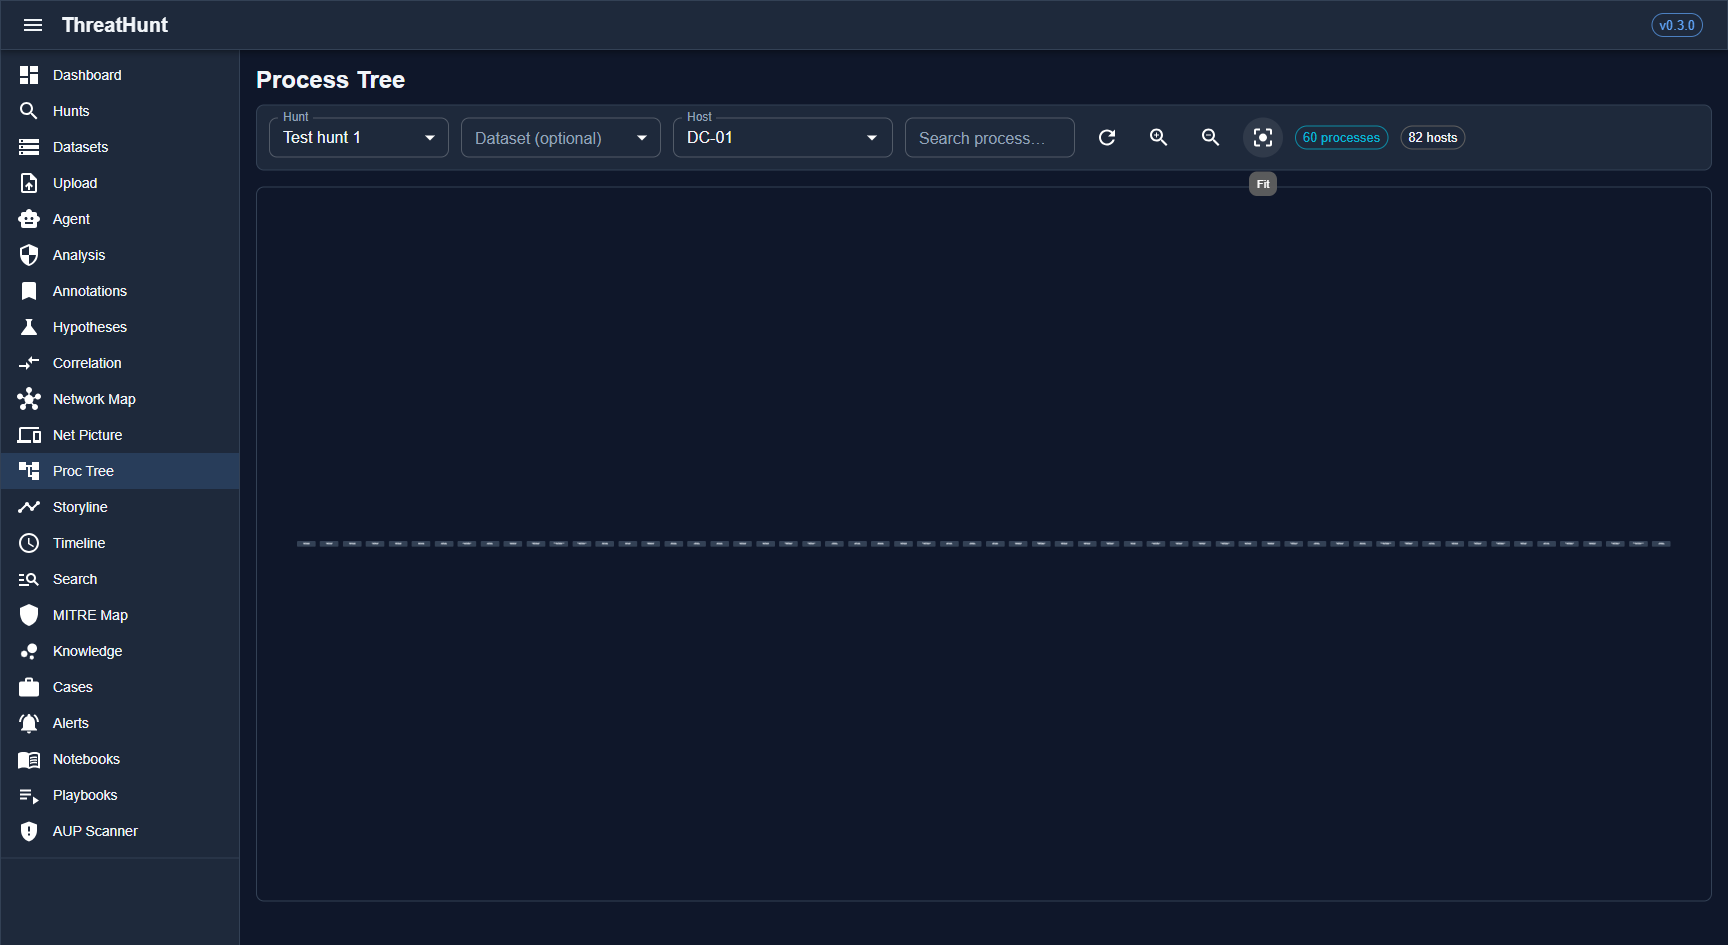Click the Net Picture devices icon
Image resolution: width=1728 pixels, height=945 pixels.
point(29,435)
